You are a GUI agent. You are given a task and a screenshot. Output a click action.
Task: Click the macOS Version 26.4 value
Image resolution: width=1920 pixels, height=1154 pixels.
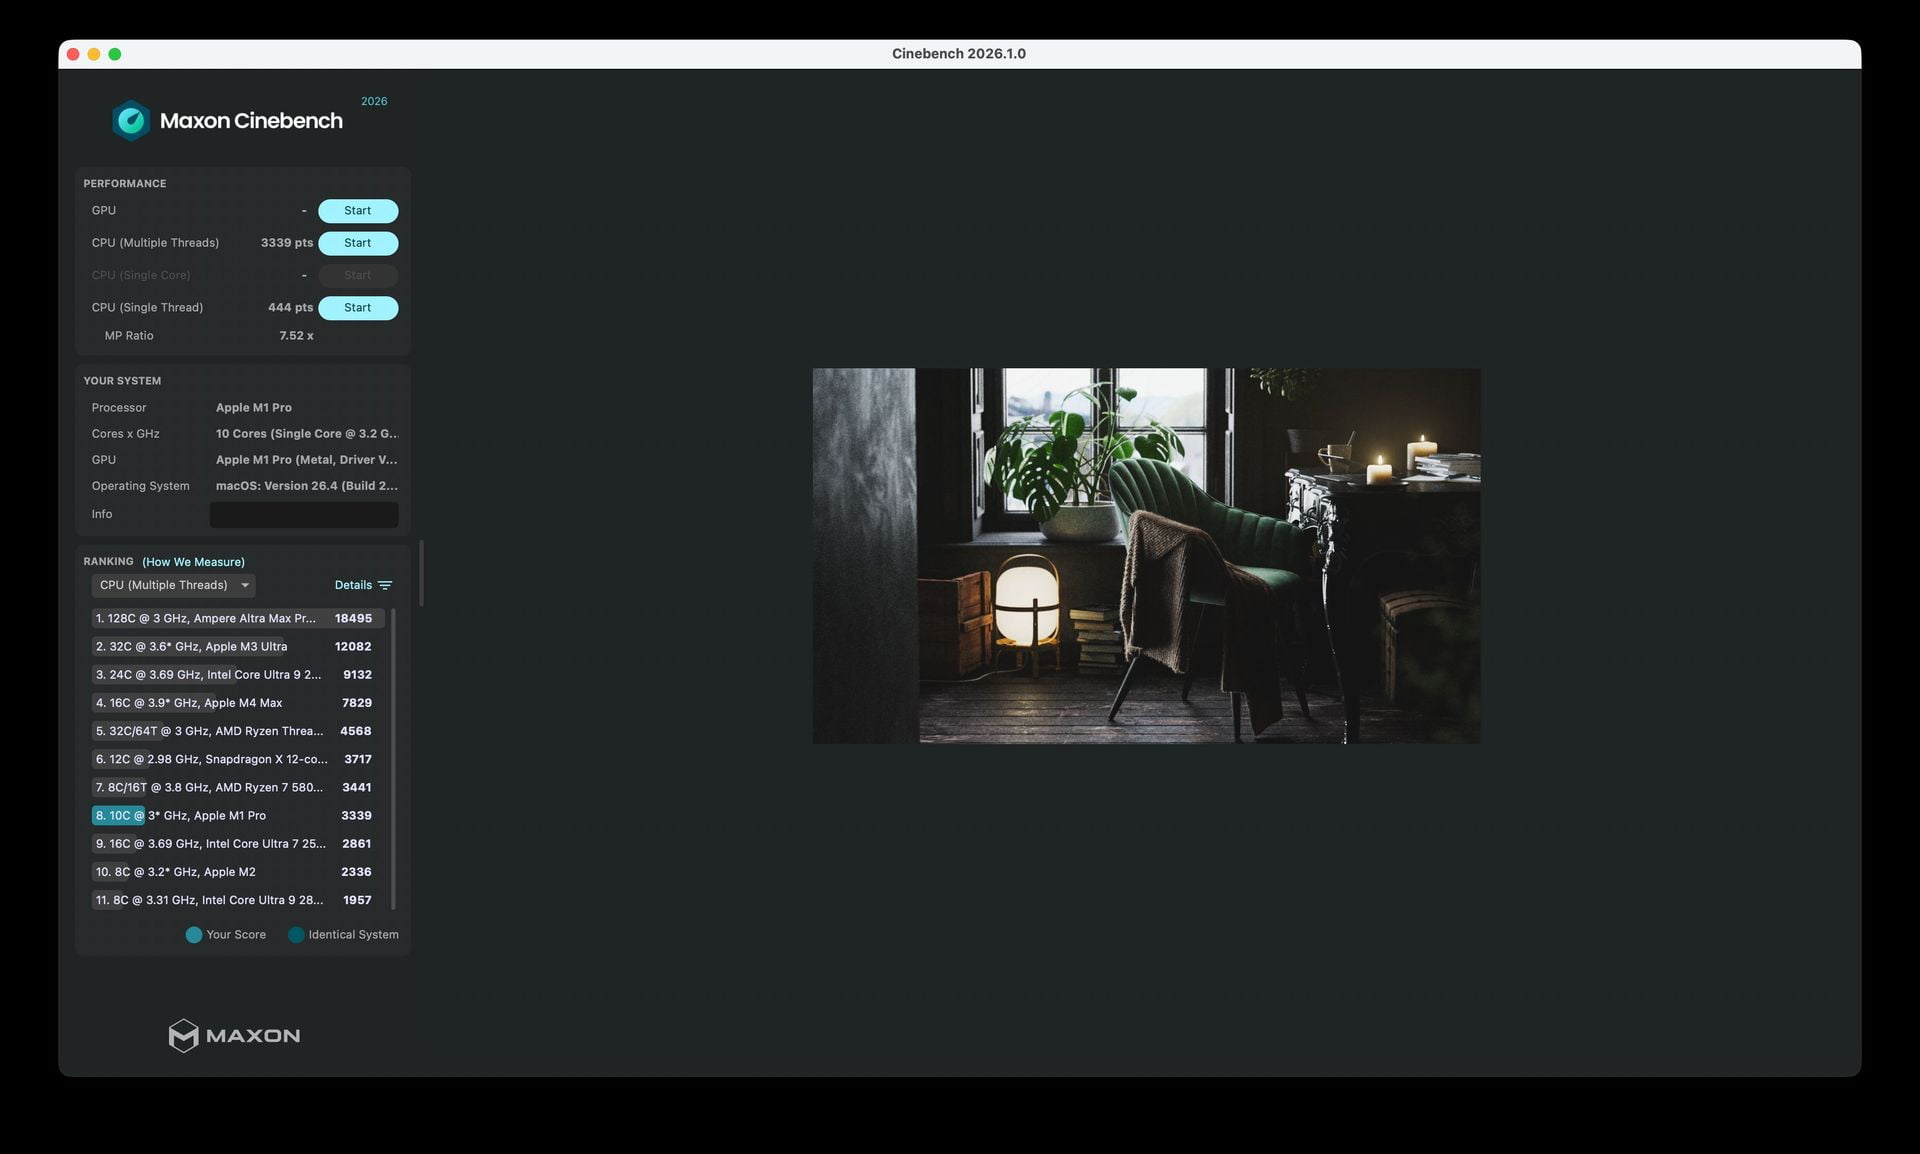coord(307,486)
